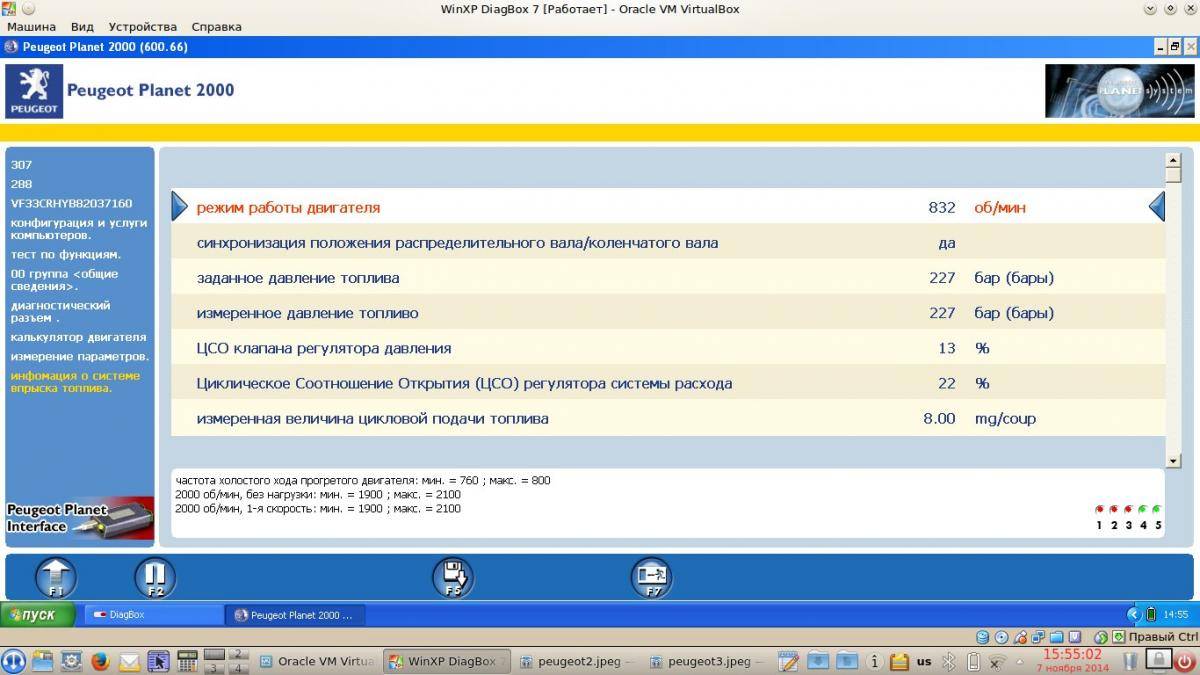Screen dimensions: 1200x675
Task: Click 'тест по функциям' in left panel
Action: (x=66, y=254)
